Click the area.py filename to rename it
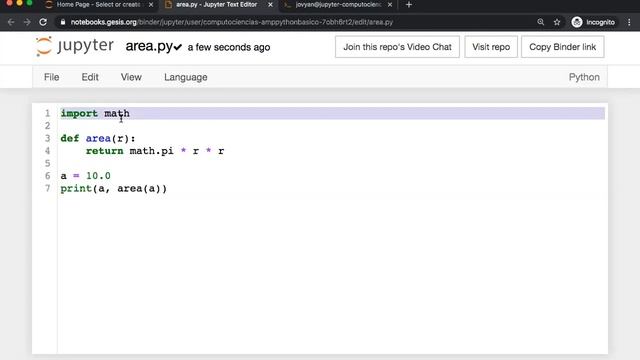This screenshot has width=640, height=360. (149, 46)
